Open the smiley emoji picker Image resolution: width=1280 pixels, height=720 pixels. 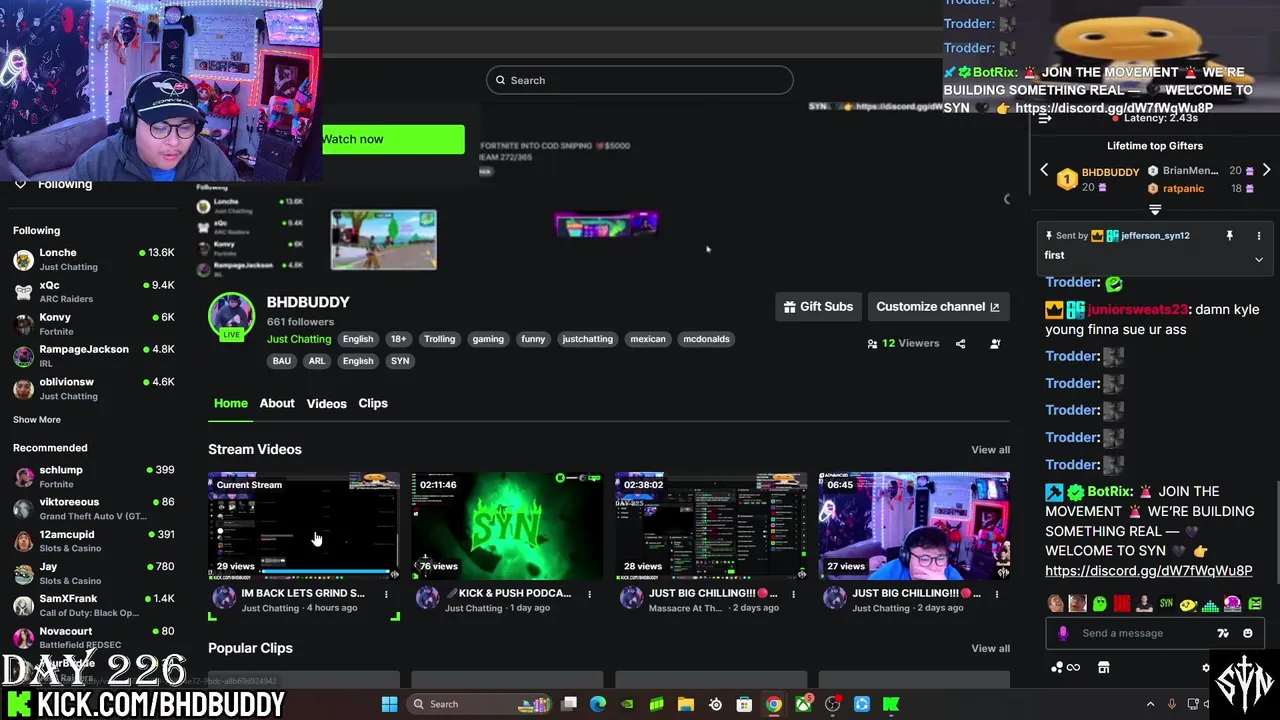pos(1247,633)
